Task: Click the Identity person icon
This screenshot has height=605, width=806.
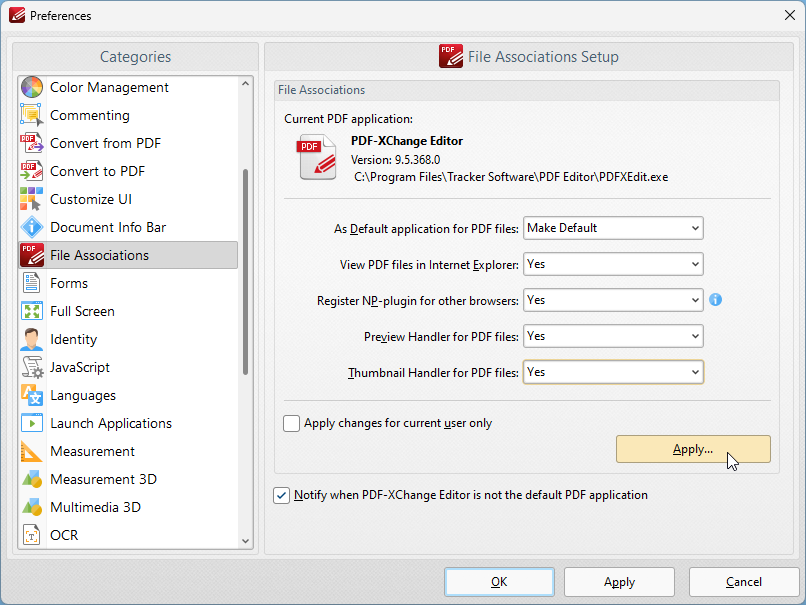Action: 32,339
